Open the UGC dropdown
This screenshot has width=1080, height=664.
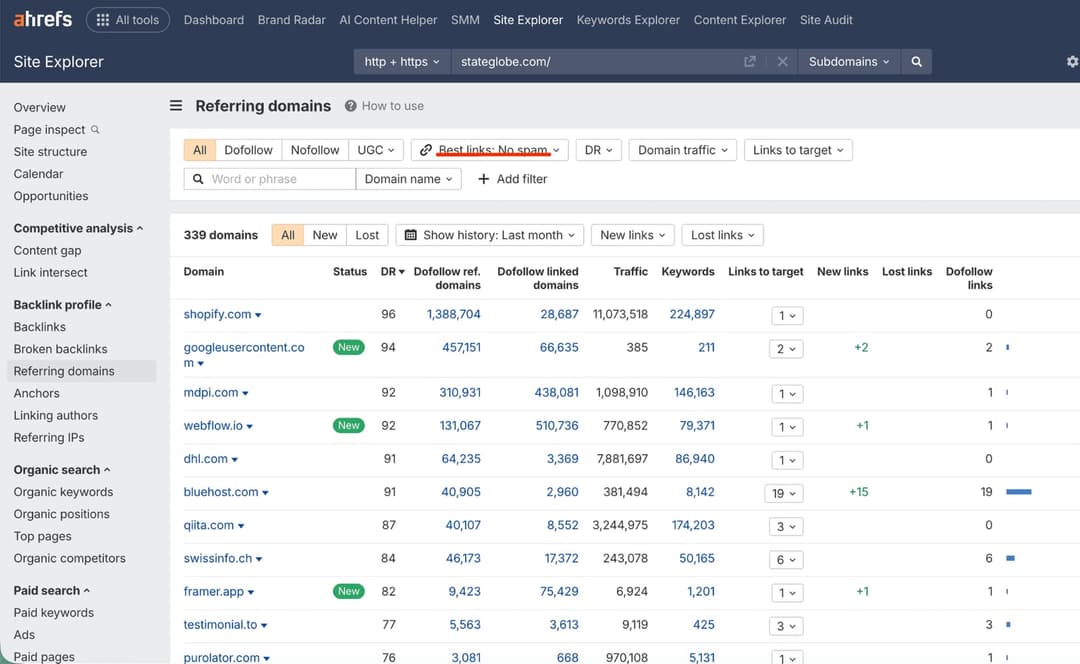pos(375,150)
